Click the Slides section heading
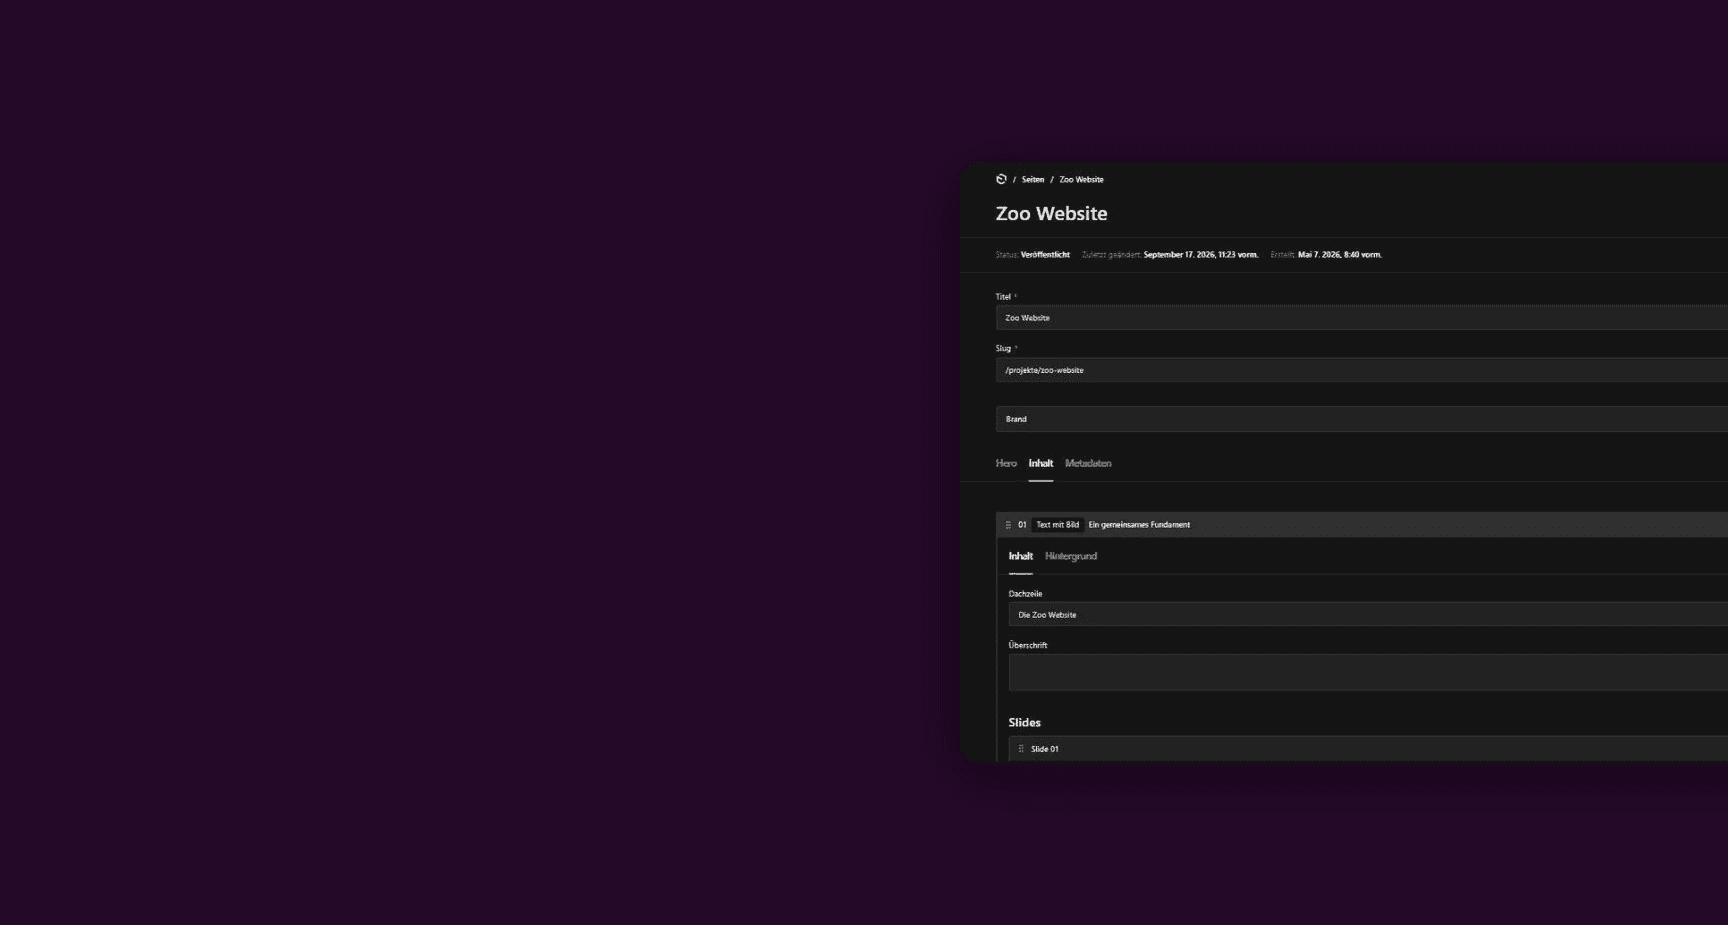Image resolution: width=1728 pixels, height=925 pixels. (x=1024, y=722)
